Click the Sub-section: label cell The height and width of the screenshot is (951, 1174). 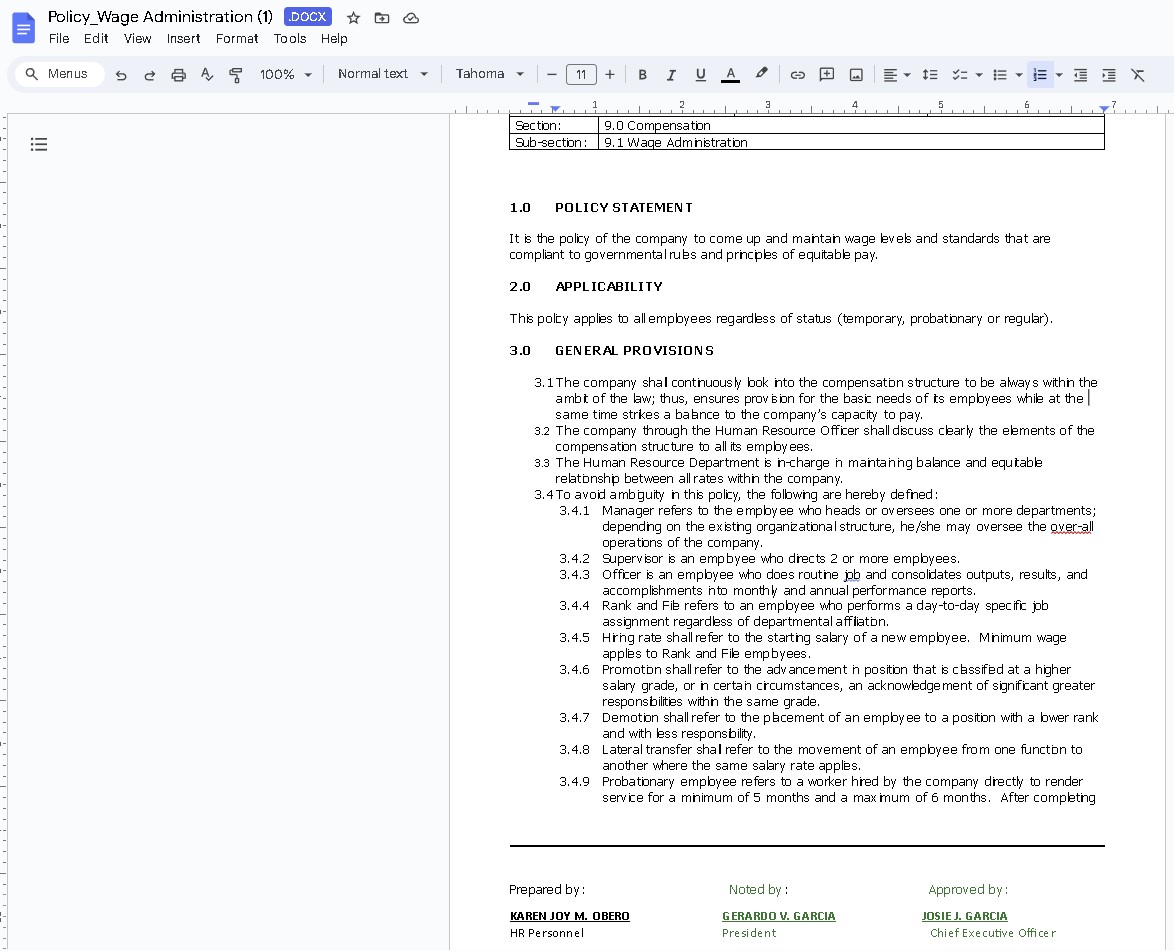pos(554,142)
